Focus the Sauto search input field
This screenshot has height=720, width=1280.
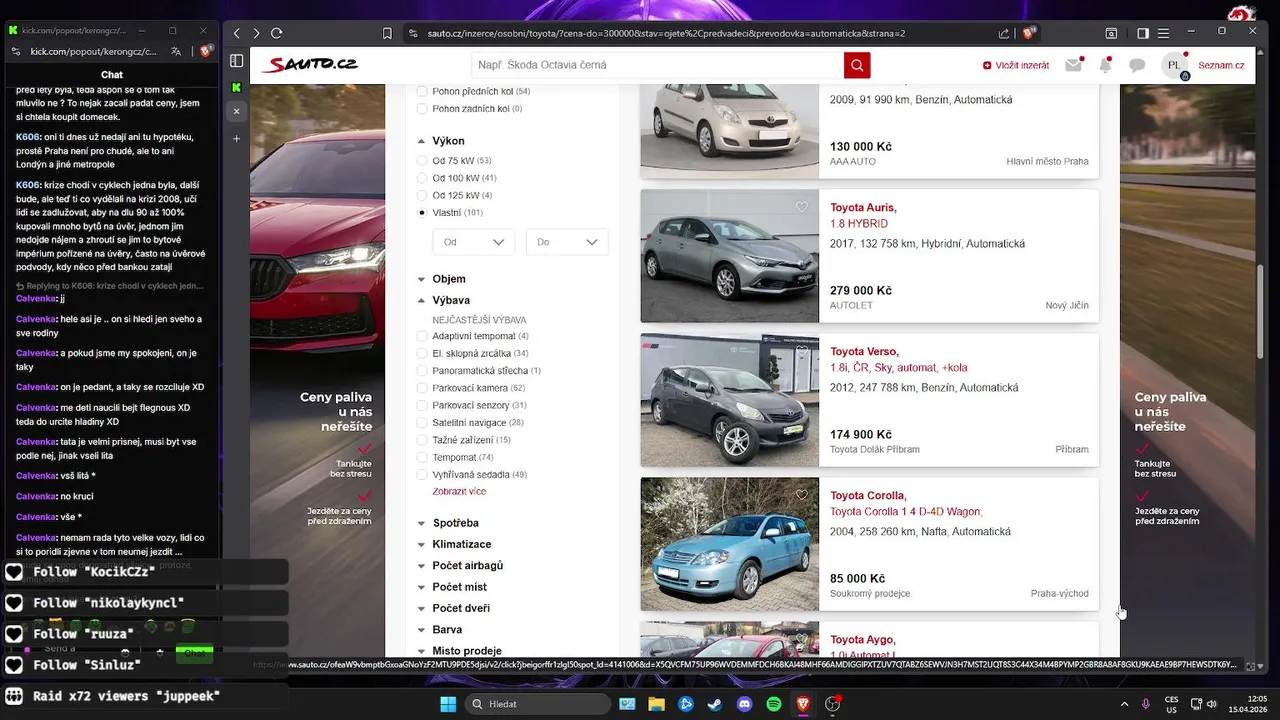point(658,65)
